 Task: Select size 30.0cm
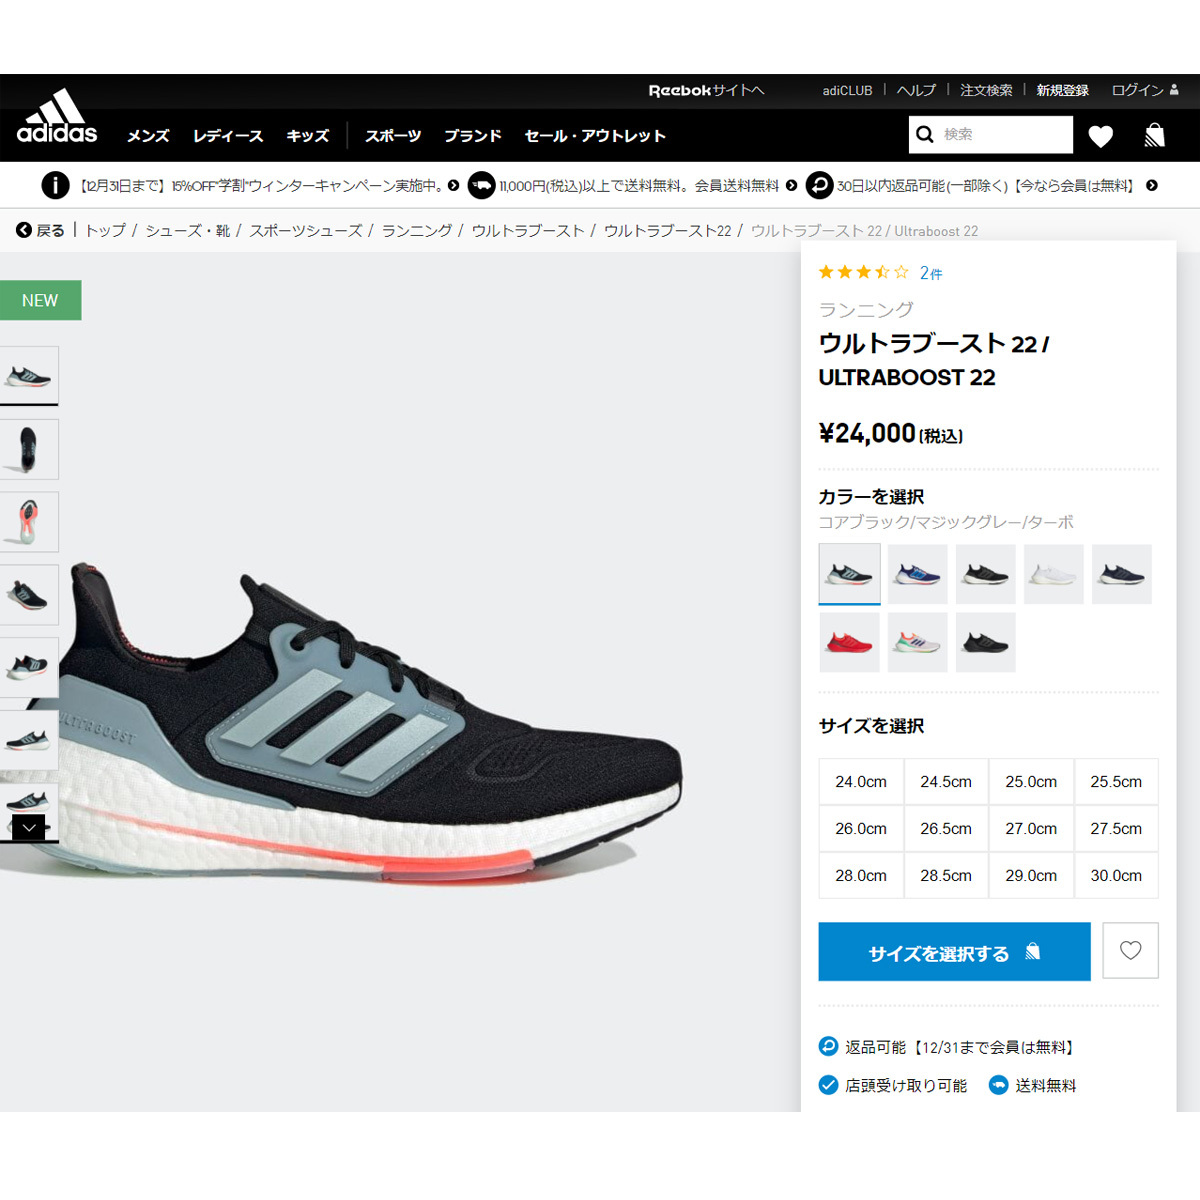(x=1116, y=876)
